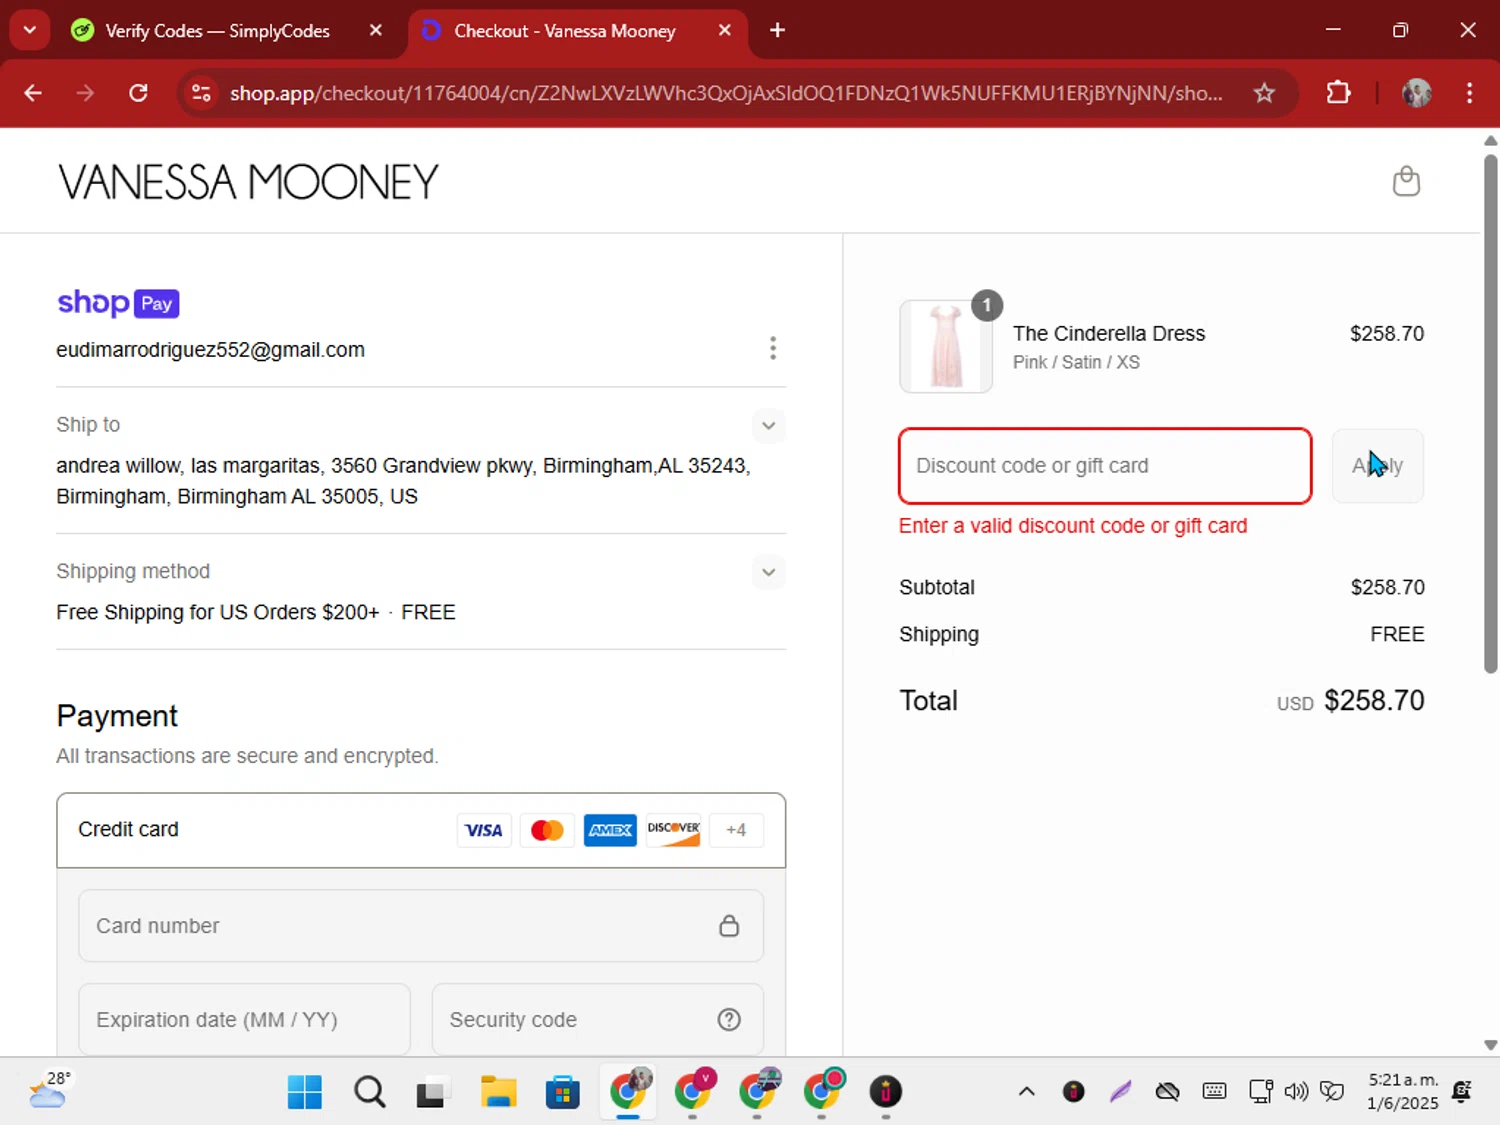Open the Chrome three-dot menu
This screenshot has height=1125, width=1500.
[1469, 93]
